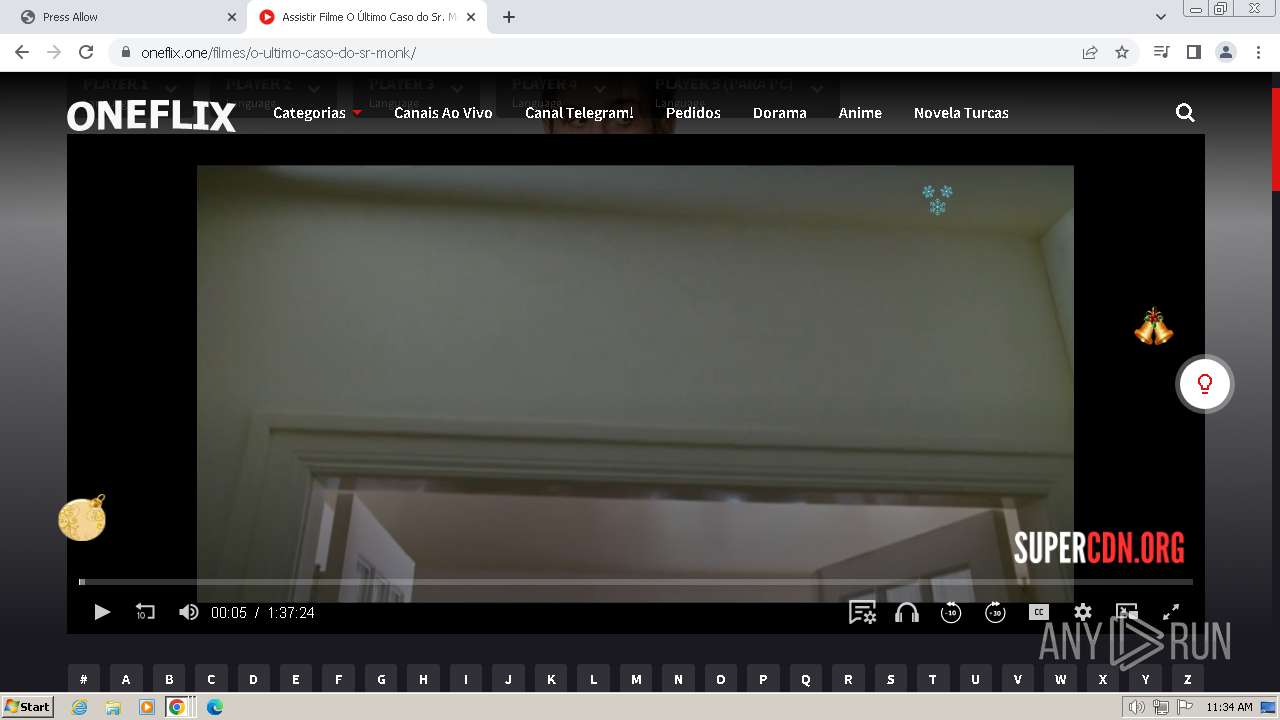Viewport: 1280px width, 720px height.
Task: Mute the player volume
Action: tap(188, 612)
